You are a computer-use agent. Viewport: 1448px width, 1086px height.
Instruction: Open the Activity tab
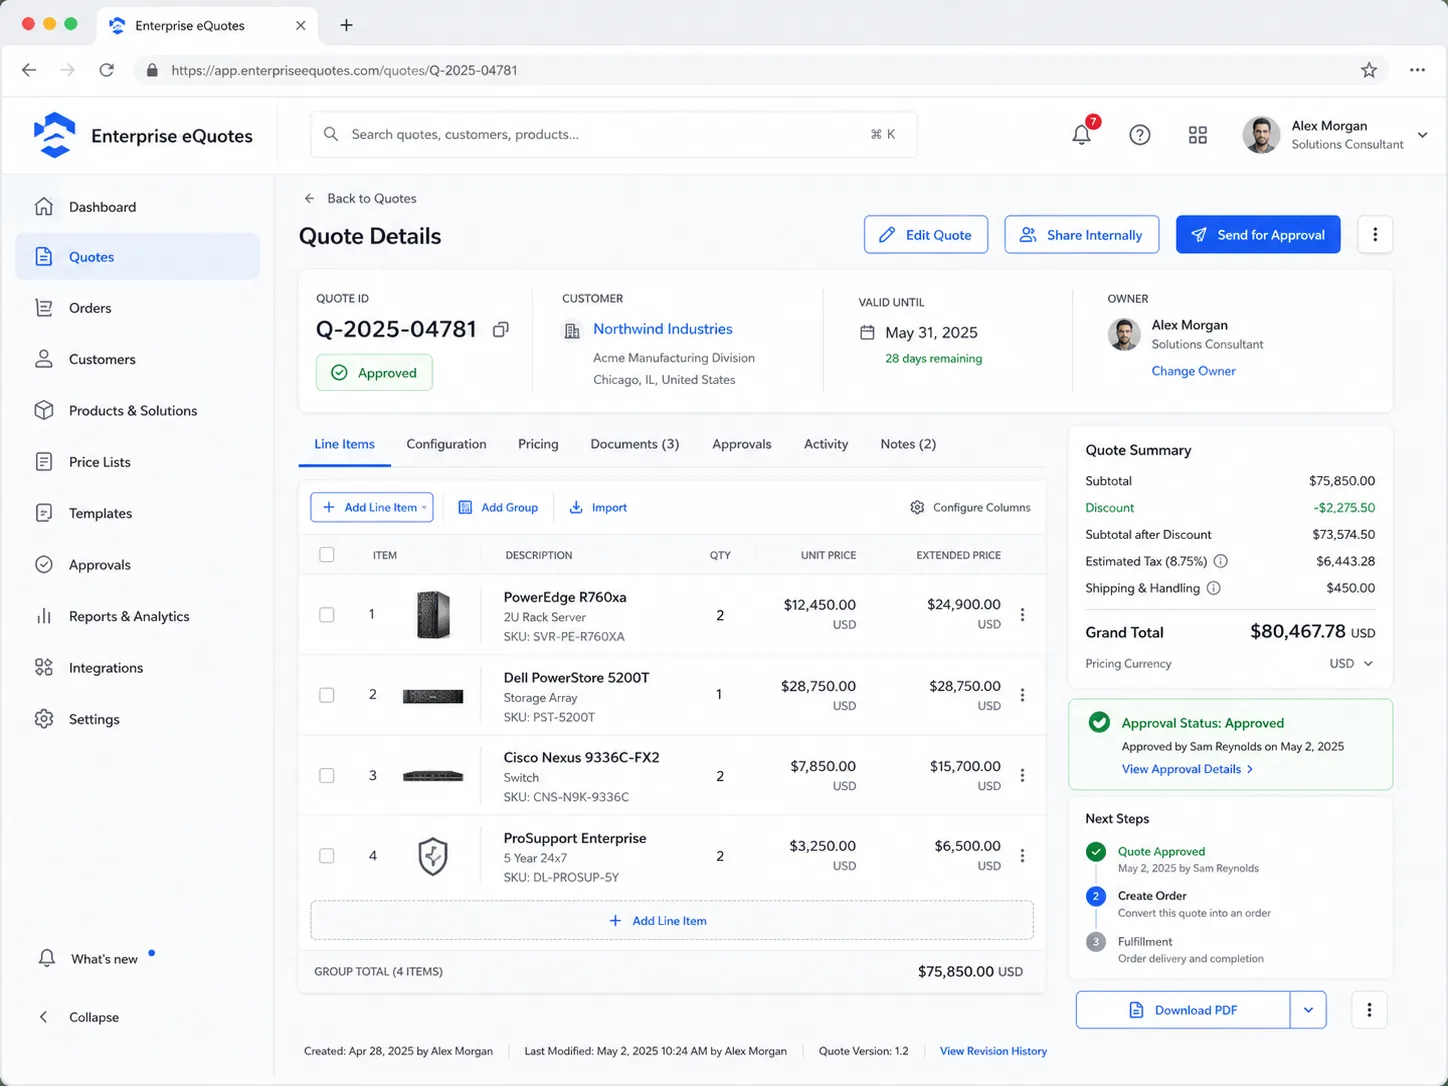click(x=826, y=444)
